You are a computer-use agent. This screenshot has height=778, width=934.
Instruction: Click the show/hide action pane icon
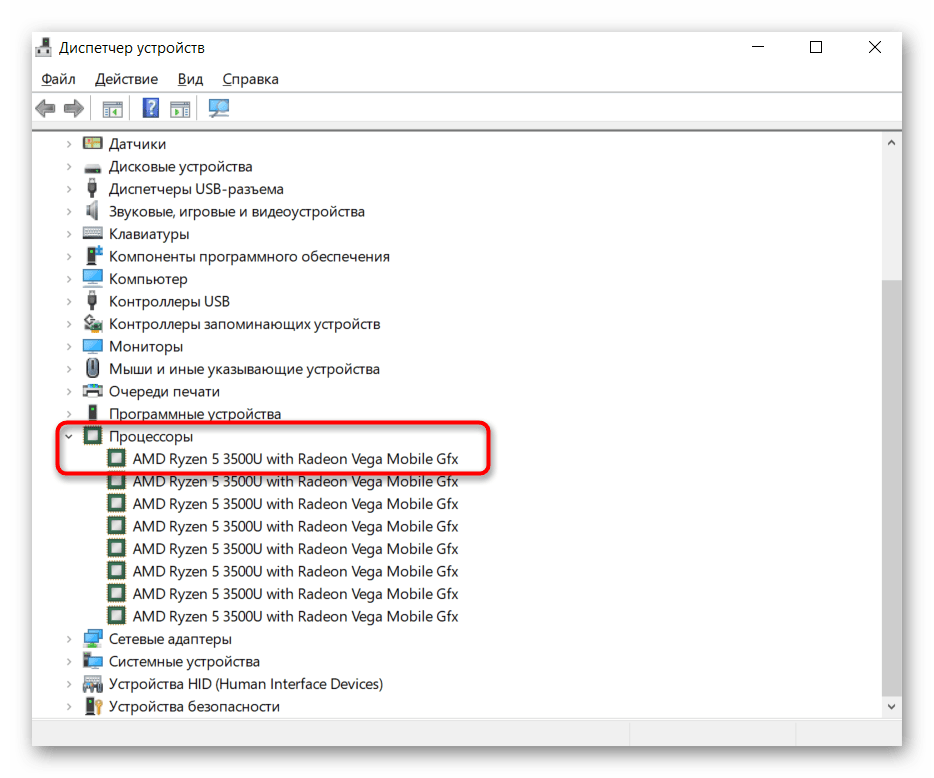(x=180, y=108)
